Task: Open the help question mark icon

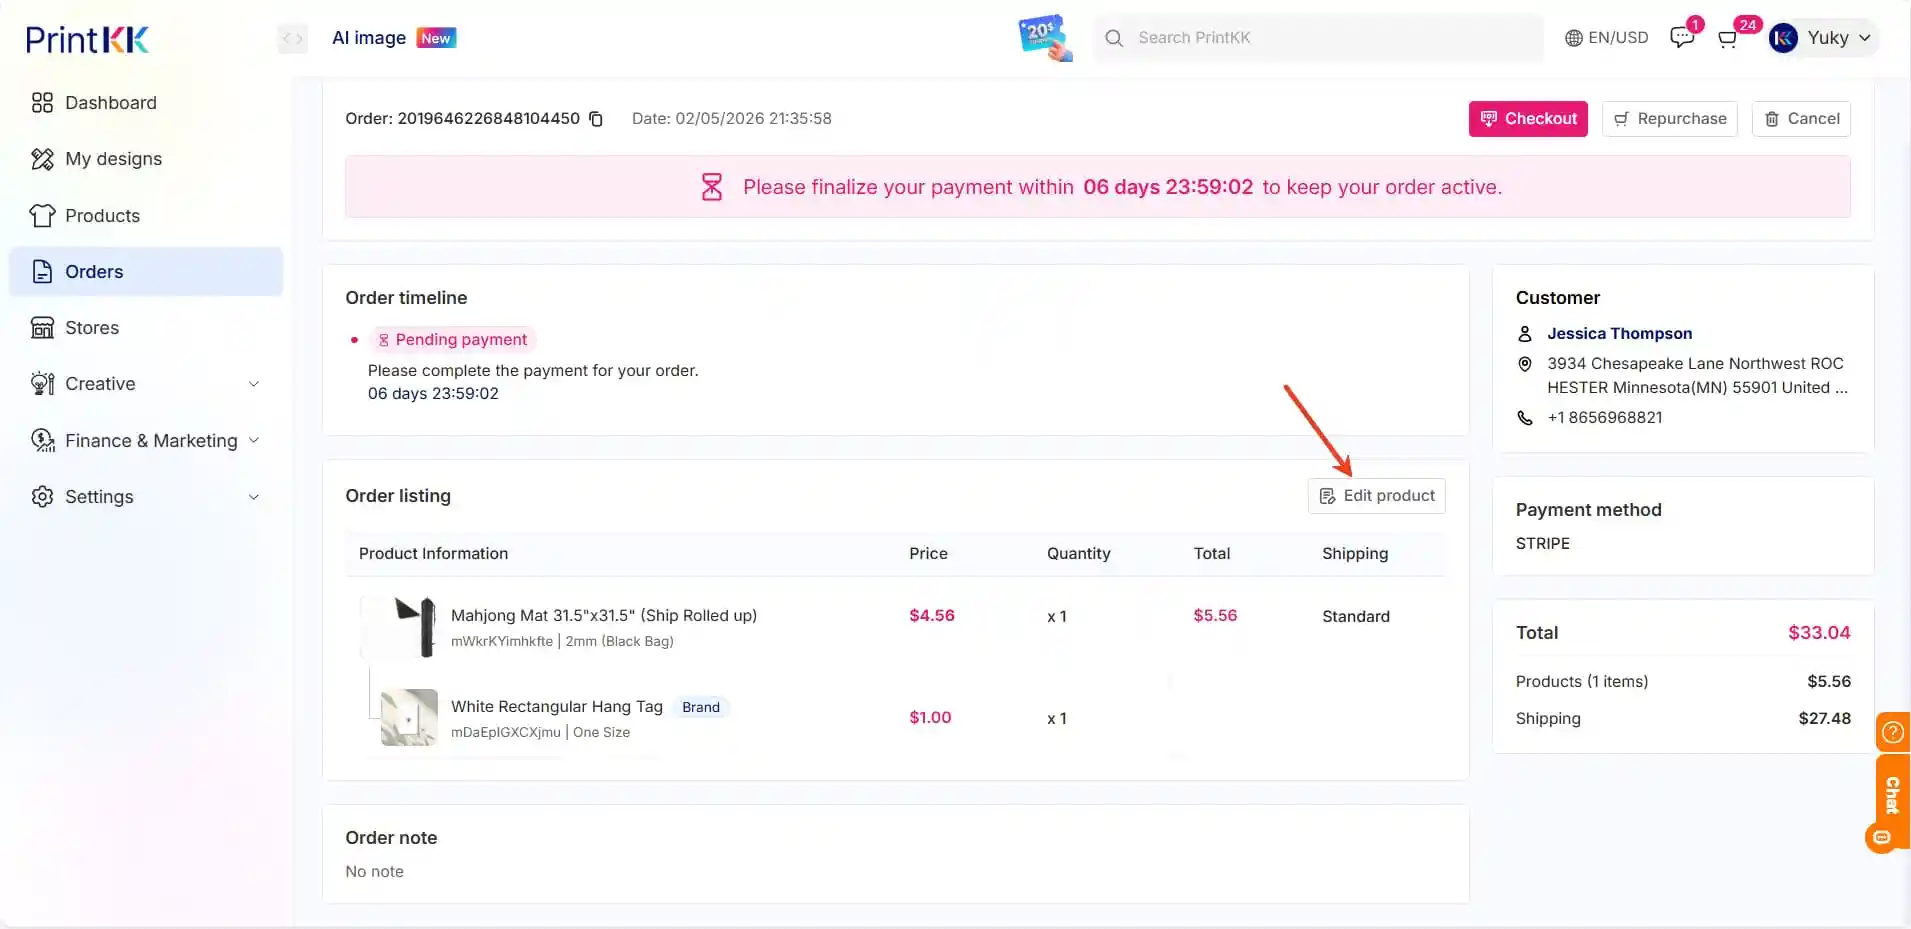Action: click(x=1892, y=732)
